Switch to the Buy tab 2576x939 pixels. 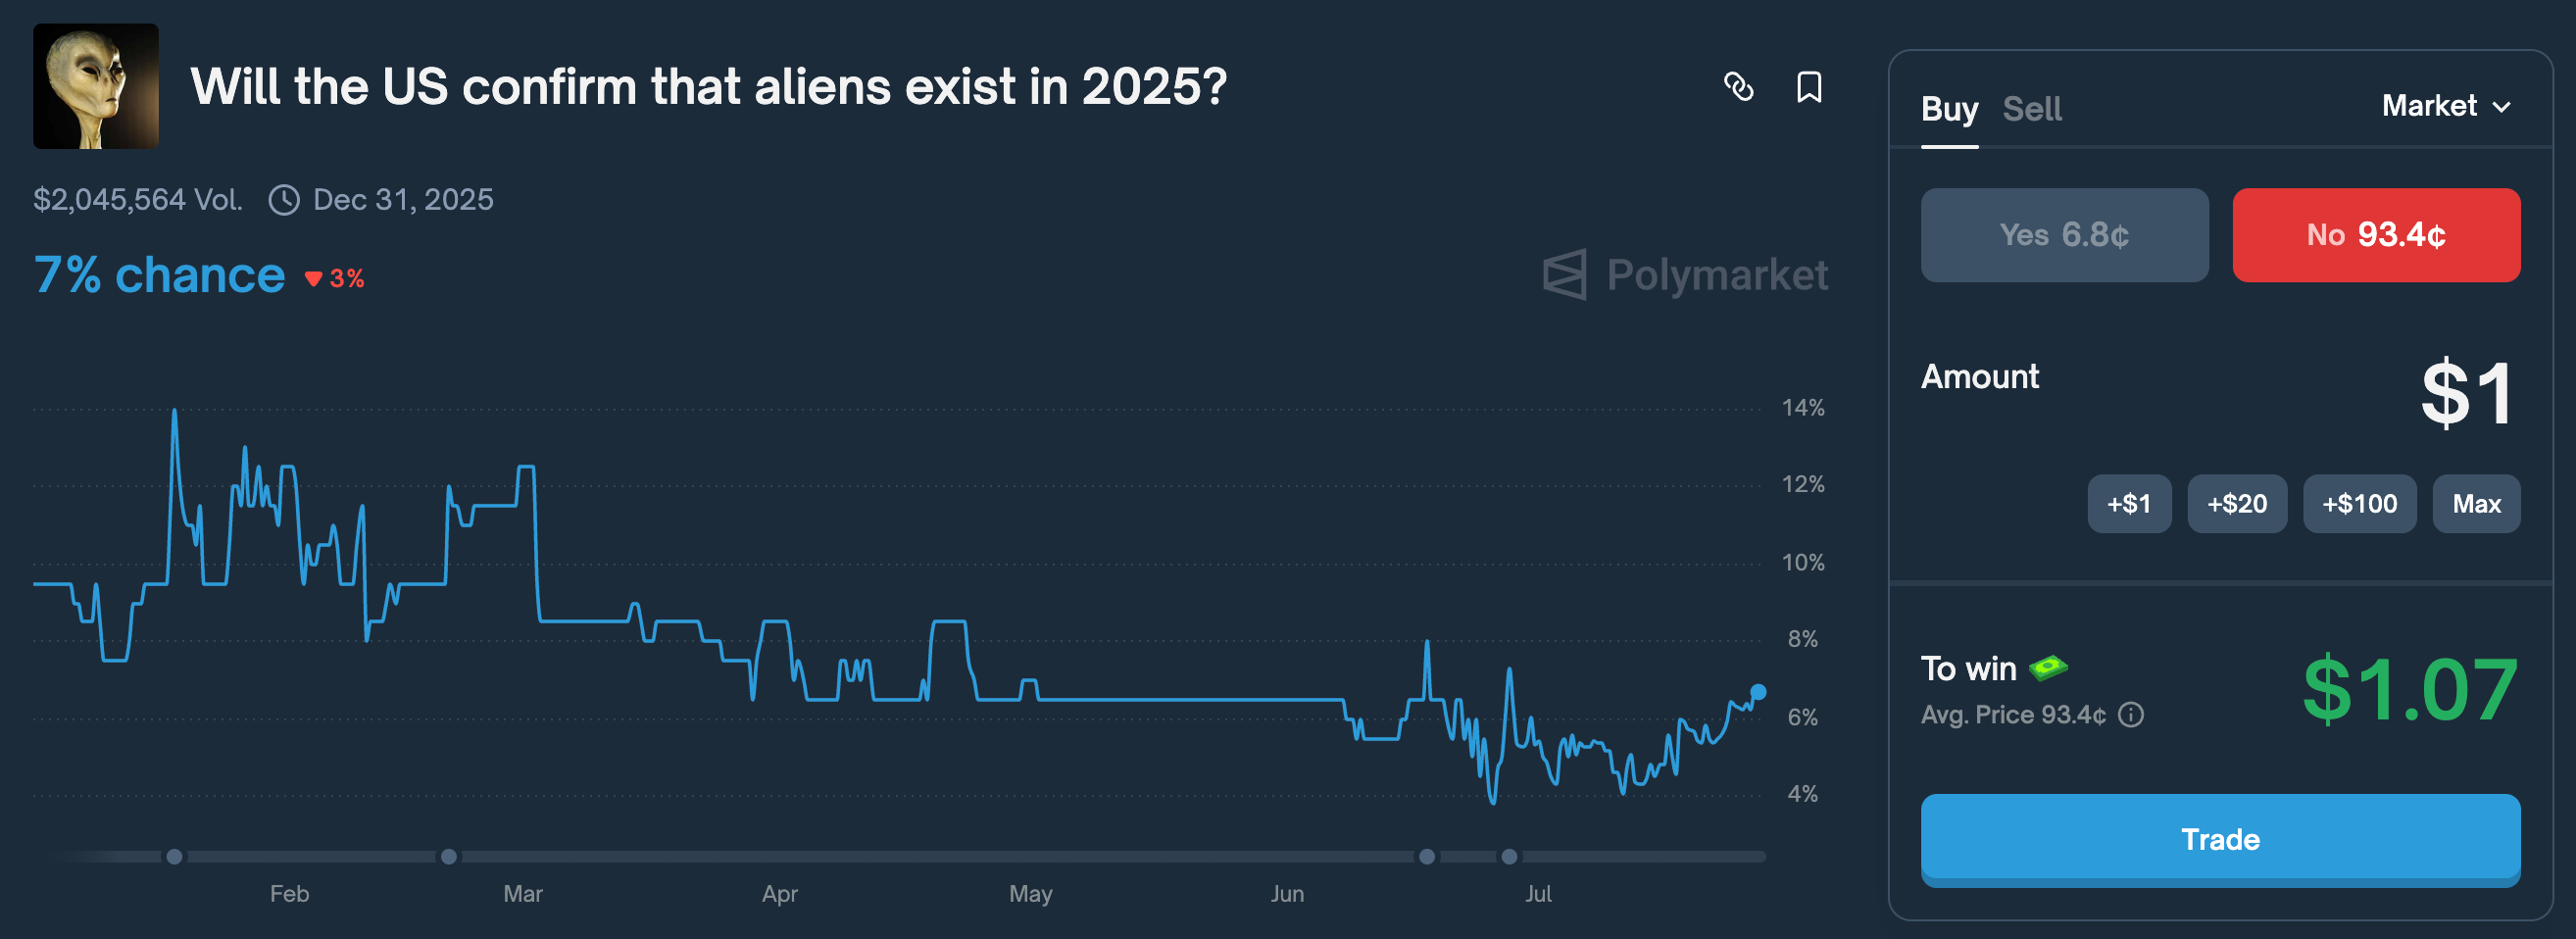[x=1949, y=108]
